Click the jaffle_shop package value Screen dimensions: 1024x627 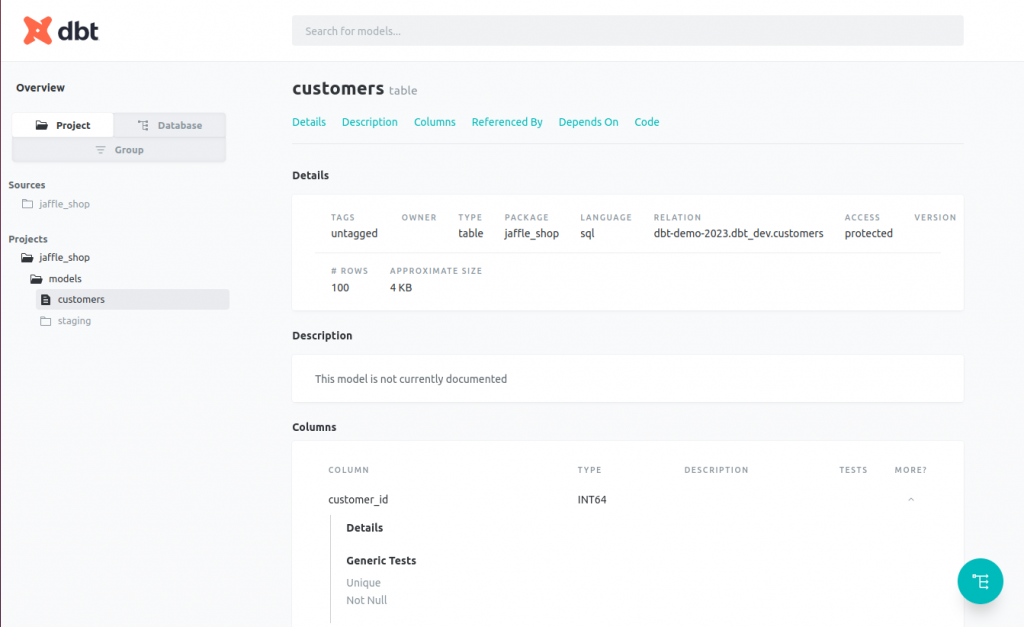click(532, 233)
